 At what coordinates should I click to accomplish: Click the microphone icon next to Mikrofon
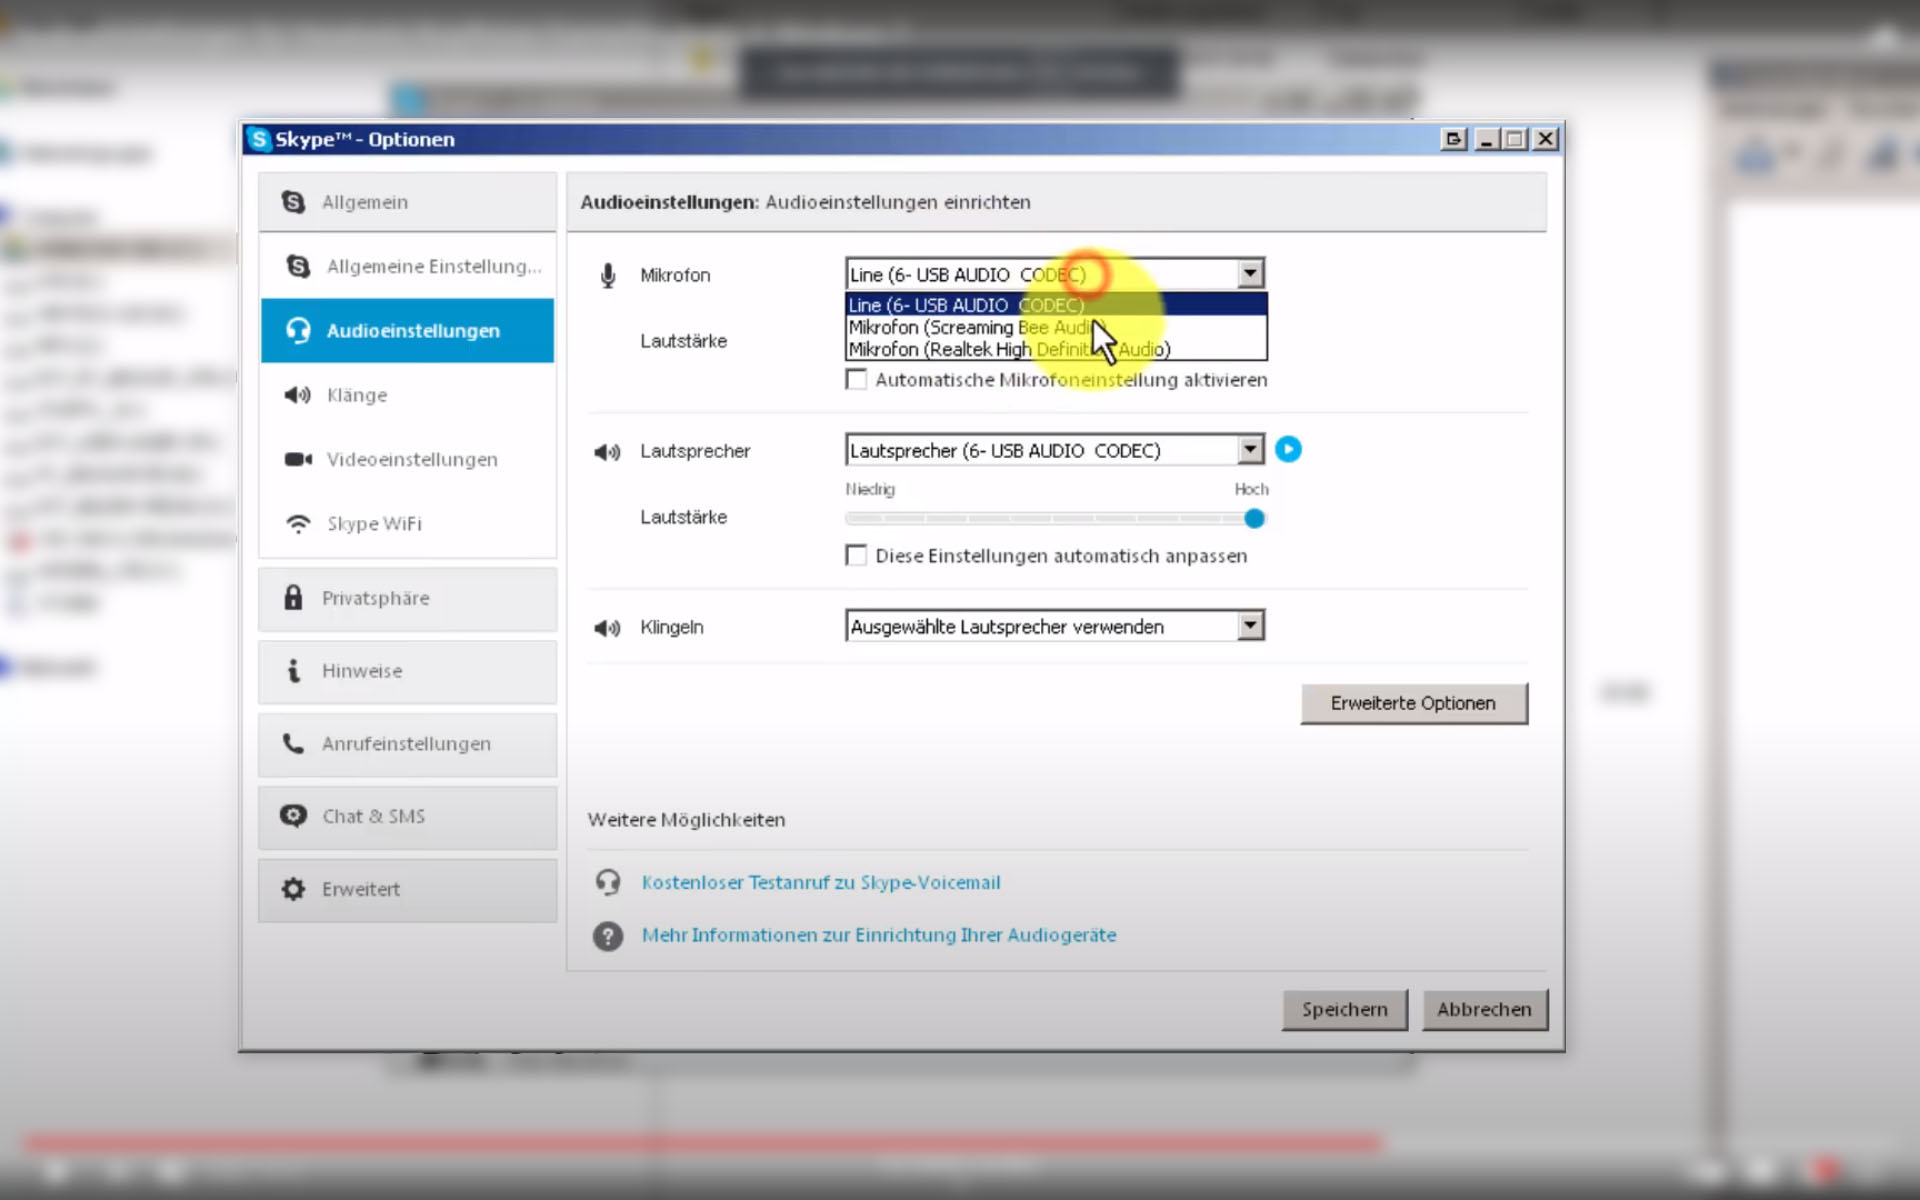pos(608,275)
